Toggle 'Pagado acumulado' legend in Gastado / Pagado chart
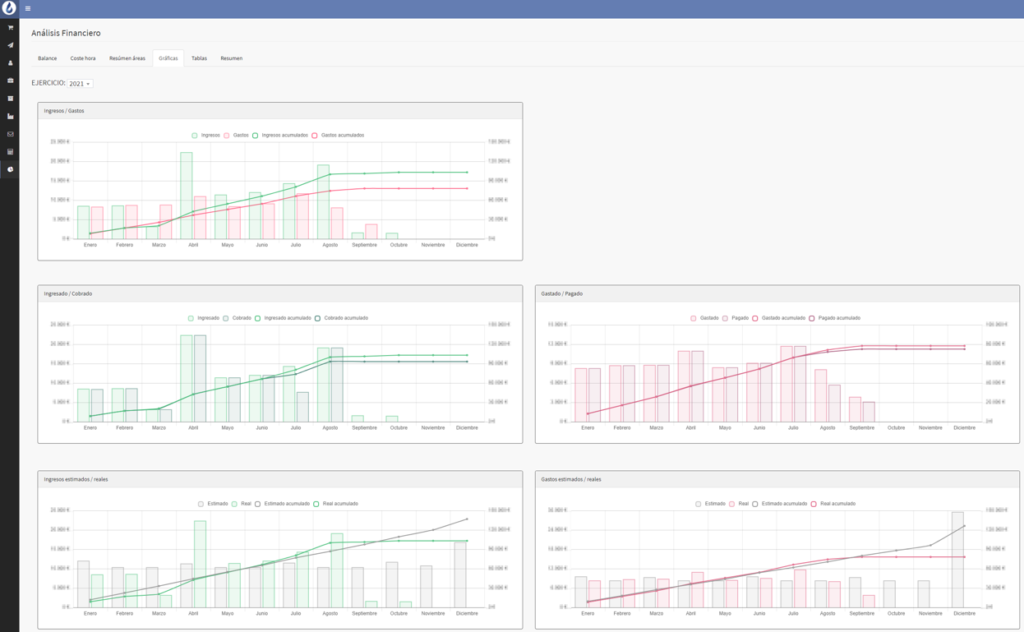Viewport: 1024px width, 632px height. [836, 317]
